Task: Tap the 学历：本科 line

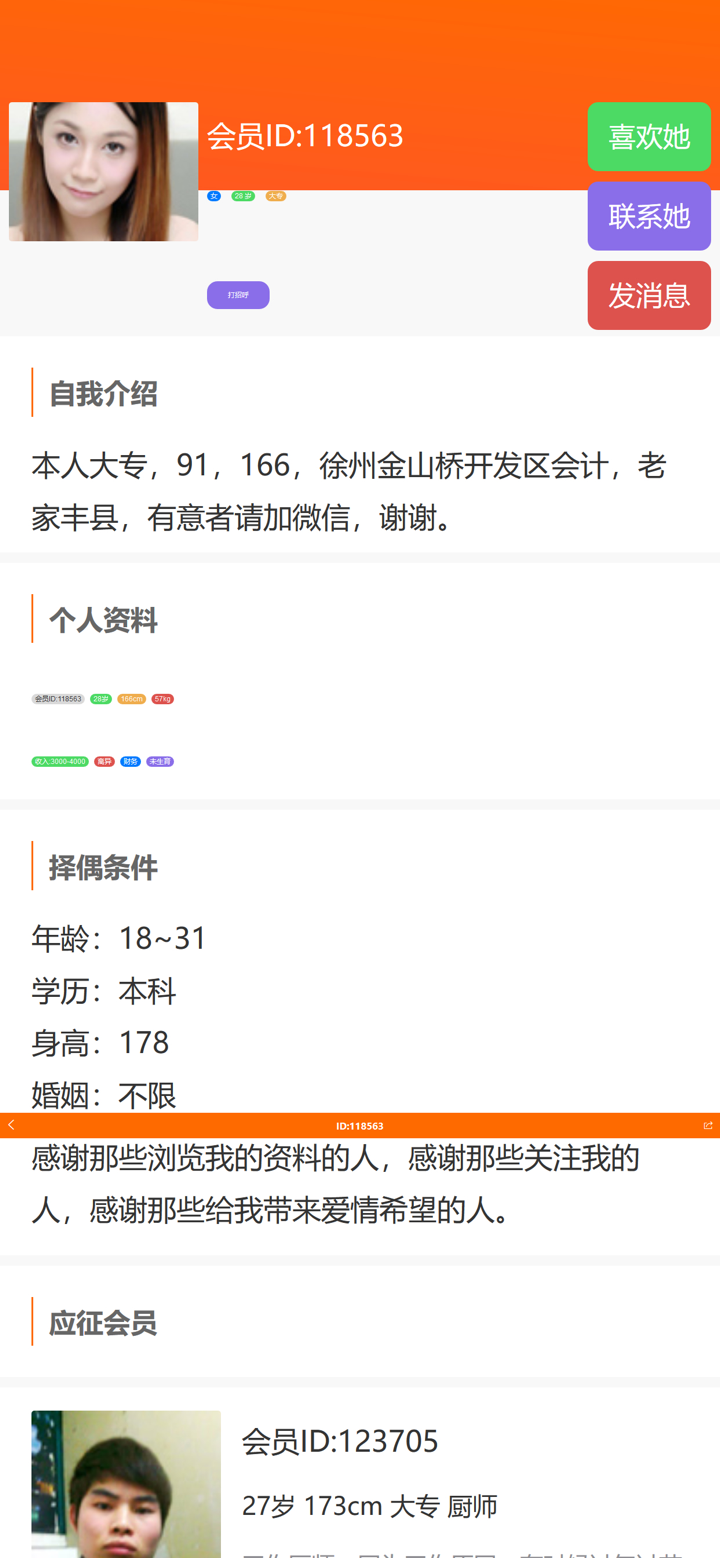Action: (104, 990)
